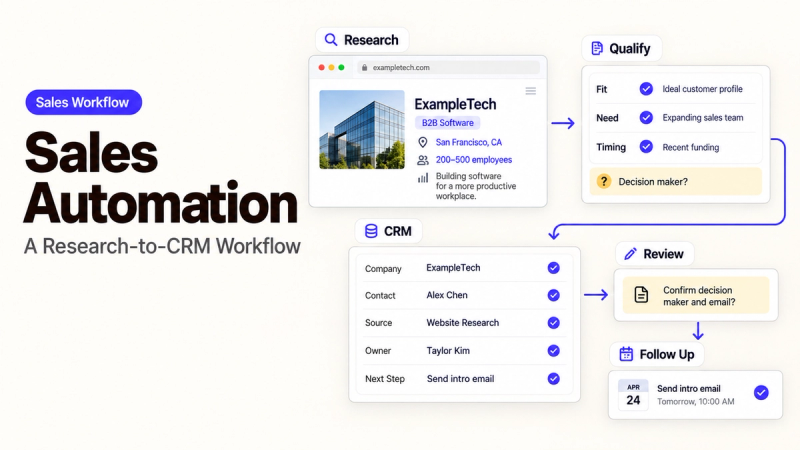Screen dimensions: 800x450
Task: Click the Send intro email Next Step value
Action: point(460,379)
